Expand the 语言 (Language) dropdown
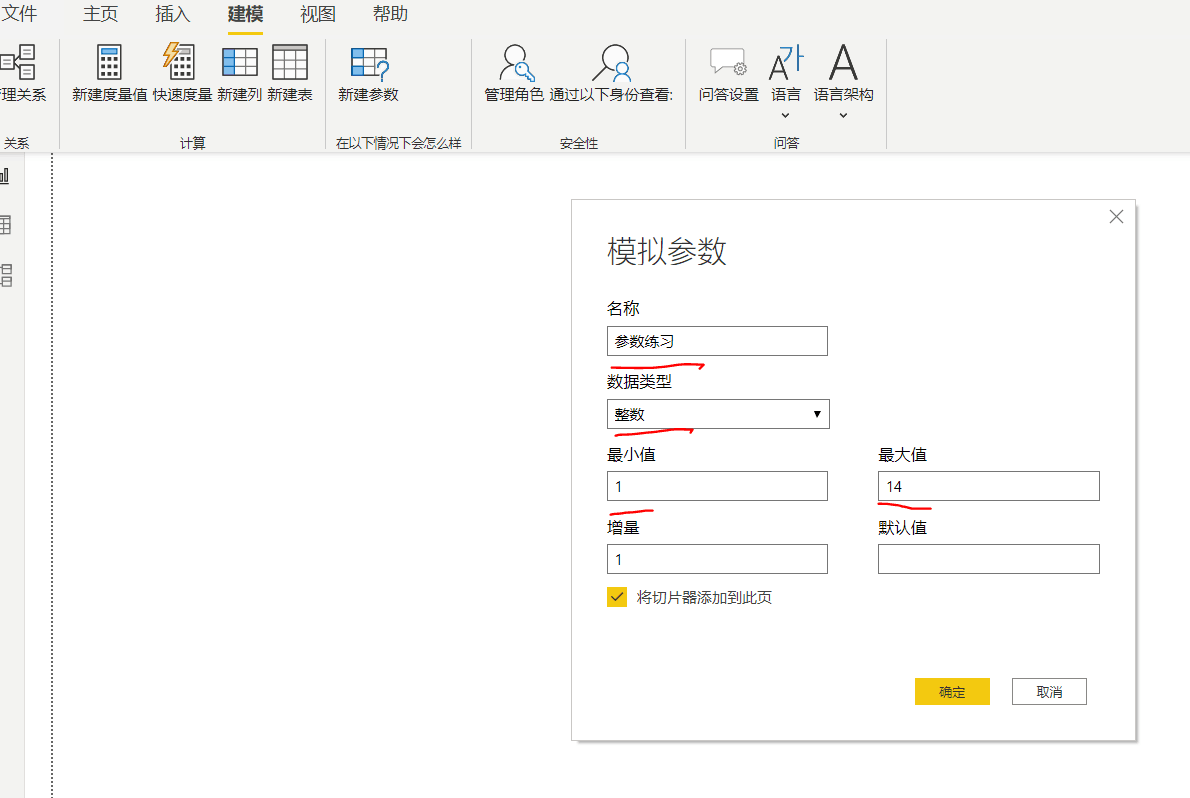This screenshot has width=1190, height=798. pos(785,115)
